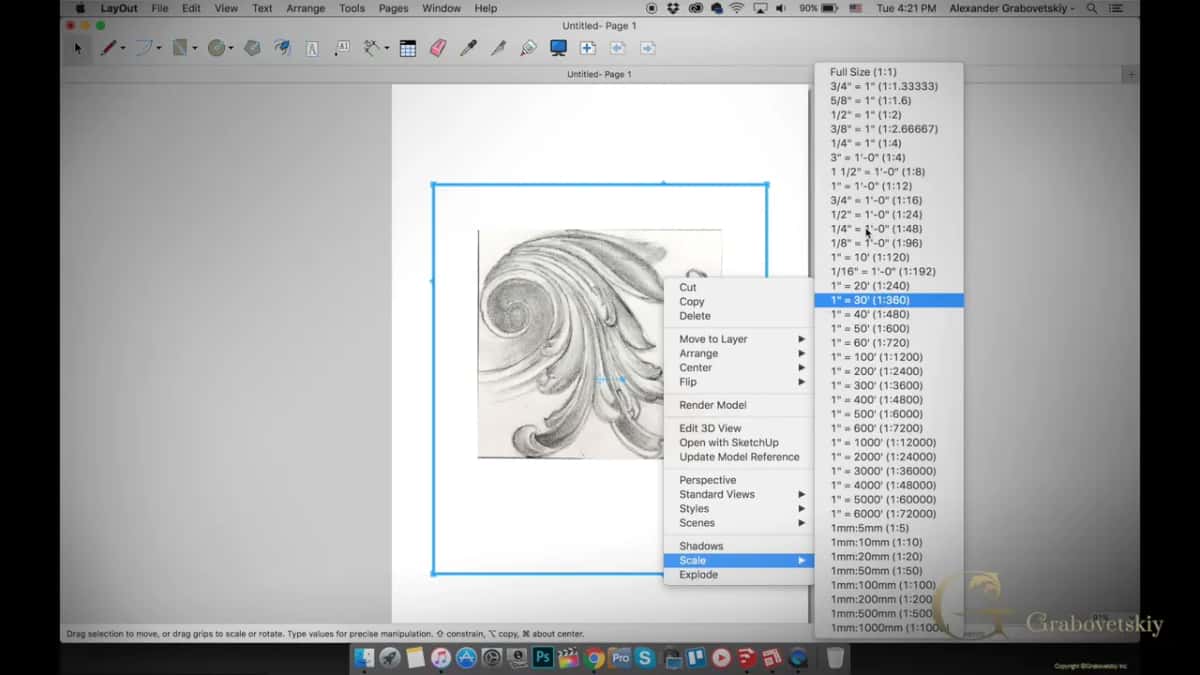Expand the Move to Layer submenu
The width and height of the screenshot is (1200, 675).
739,339
